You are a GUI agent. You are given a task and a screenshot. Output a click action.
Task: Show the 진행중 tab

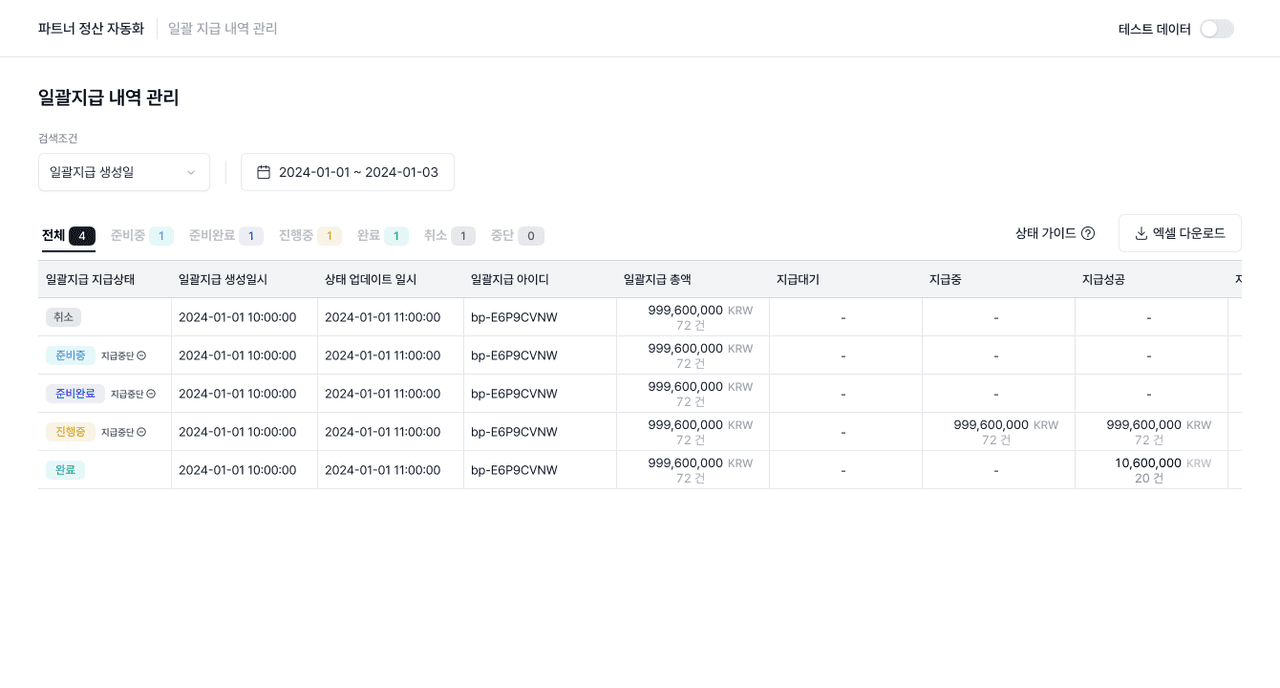pos(309,236)
